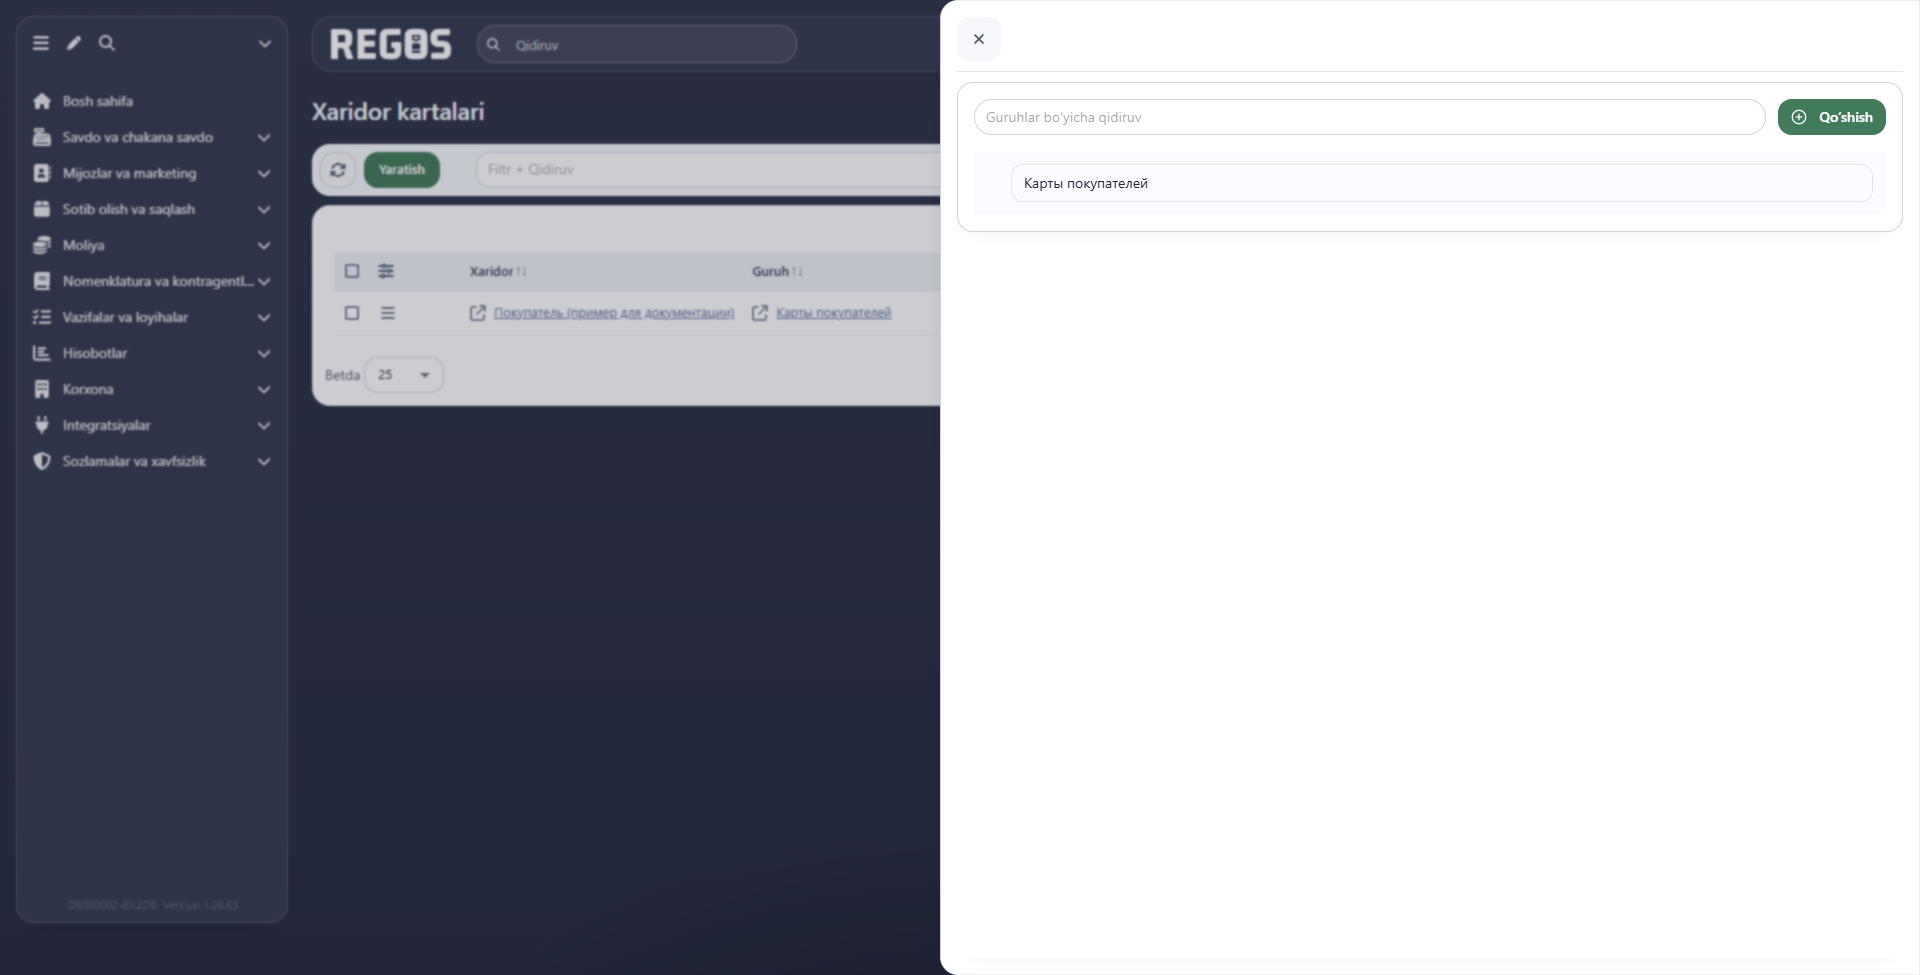Screen dimensions: 1920x975
Task: Click the pencil edit icon in sidebar
Action: pos(74,43)
